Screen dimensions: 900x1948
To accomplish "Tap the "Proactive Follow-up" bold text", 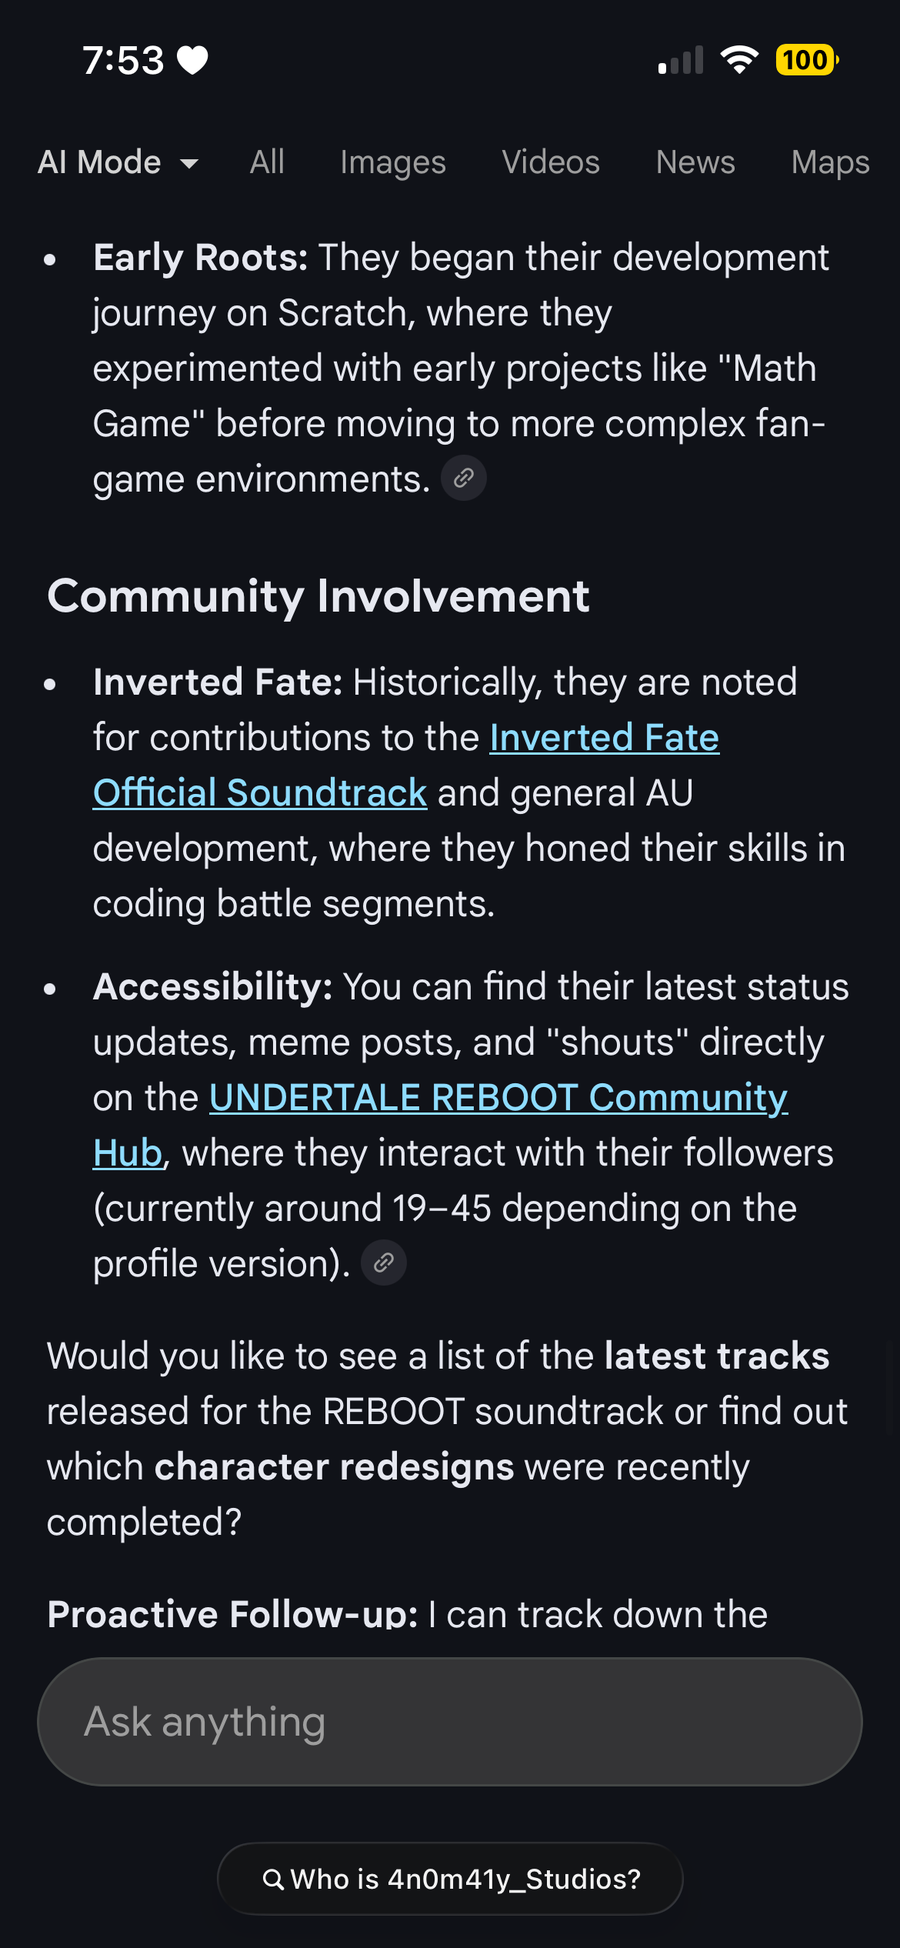I will click(232, 1614).
